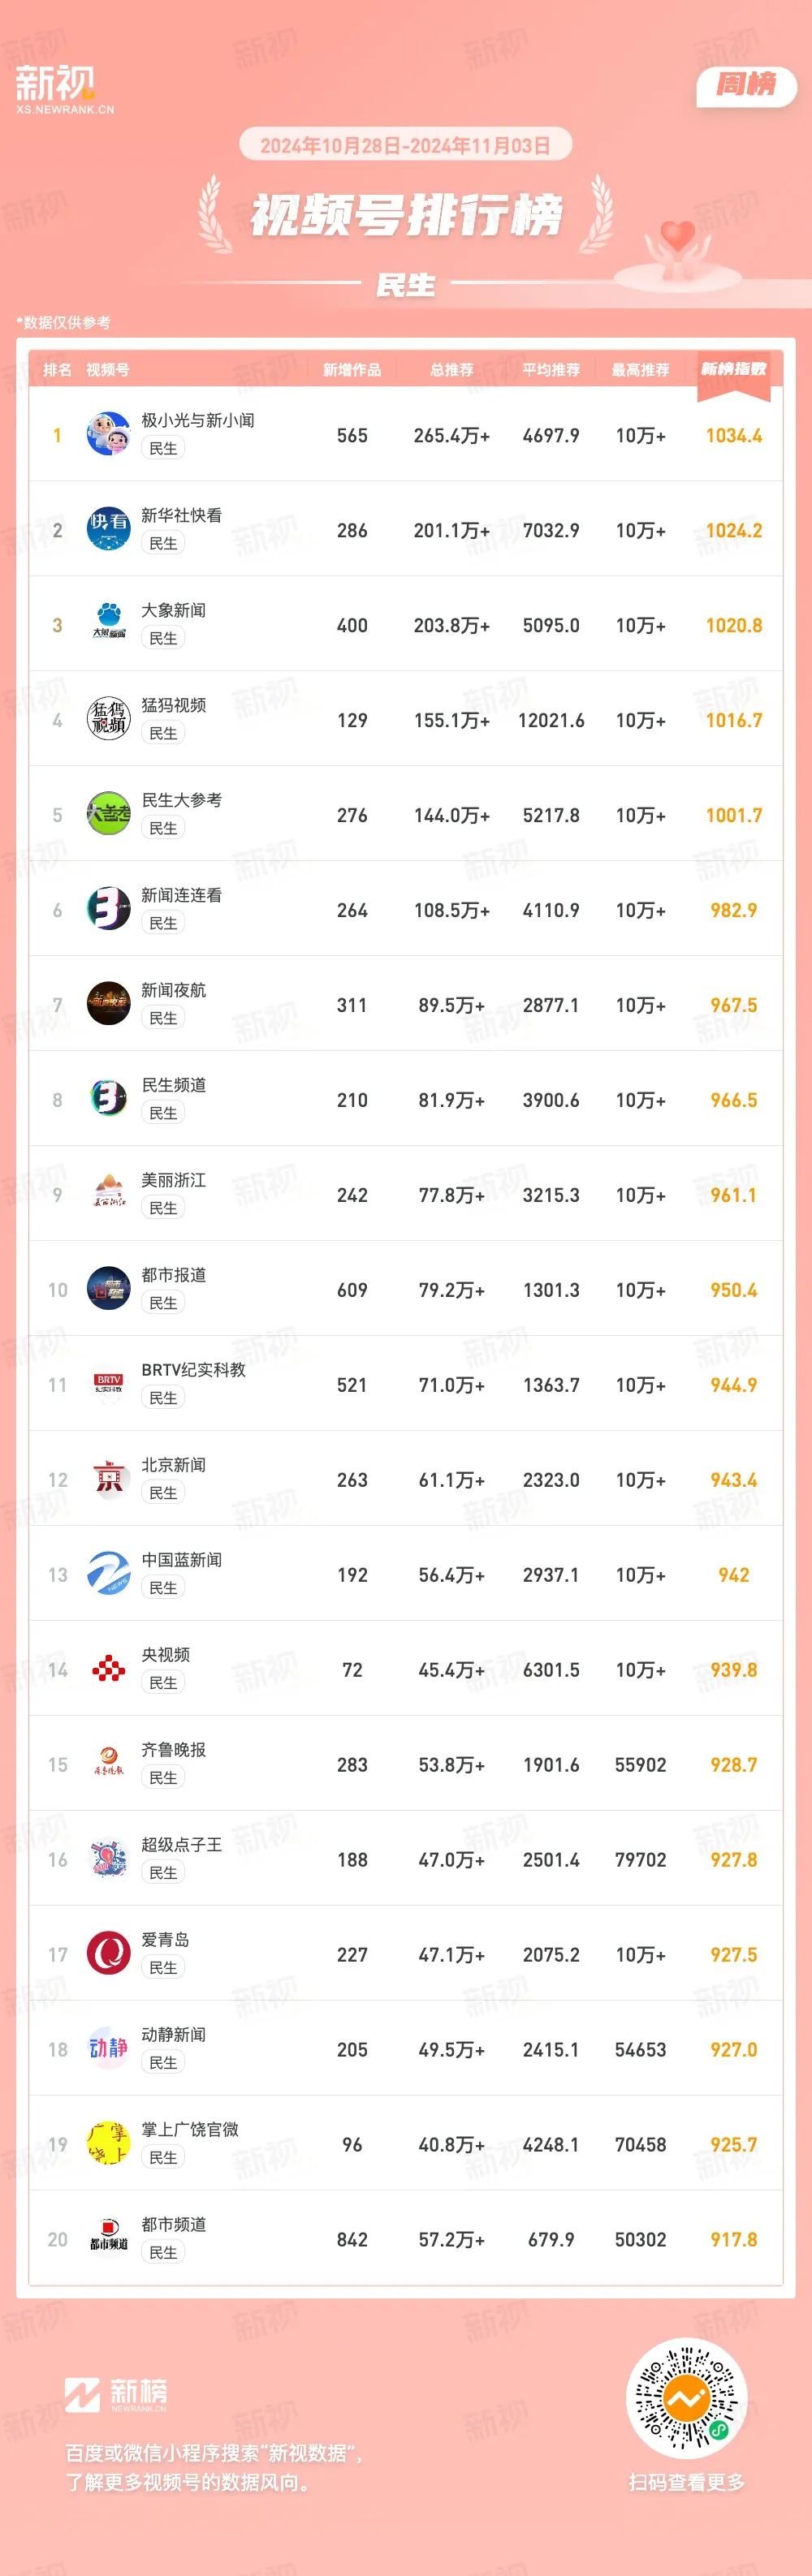Click the 新增作品 column header

pyautogui.click(x=352, y=370)
